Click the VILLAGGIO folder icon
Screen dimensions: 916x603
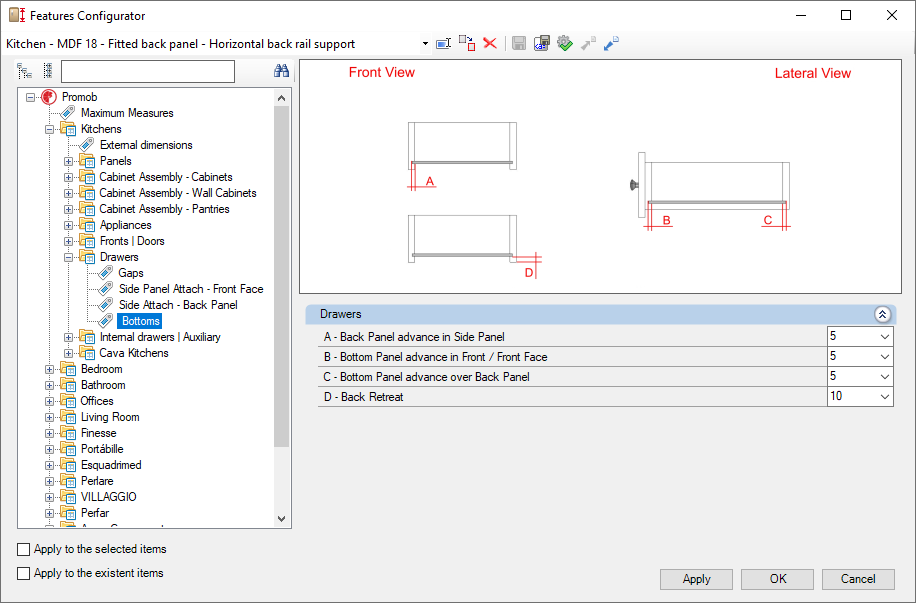[x=68, y=497]
